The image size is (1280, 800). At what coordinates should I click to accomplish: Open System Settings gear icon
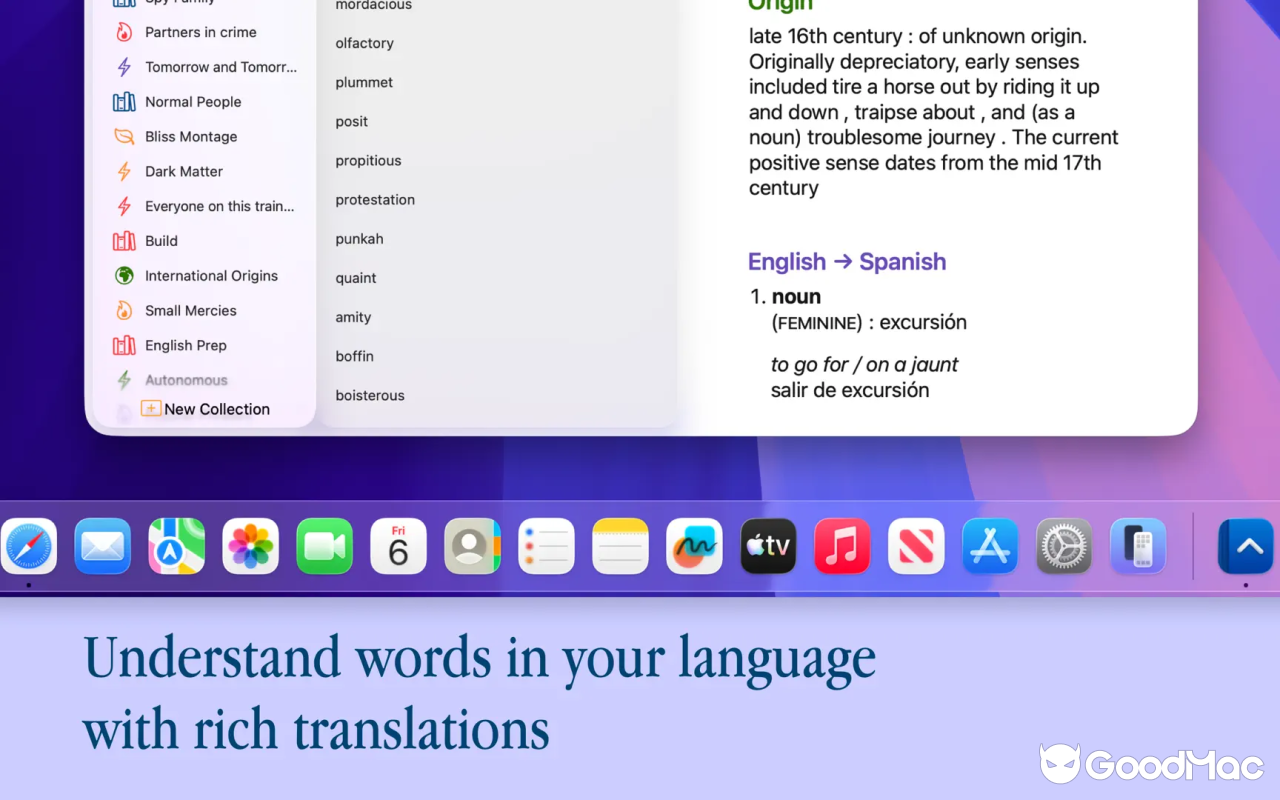pyautogui.click(x=1065, y=546)
